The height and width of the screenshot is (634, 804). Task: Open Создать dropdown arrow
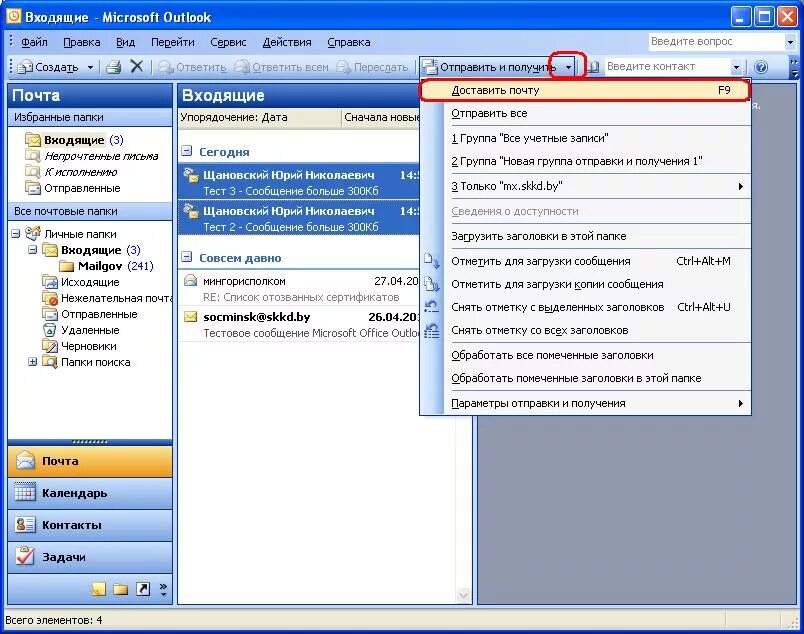pyautogui.click(x=90, y=67)
